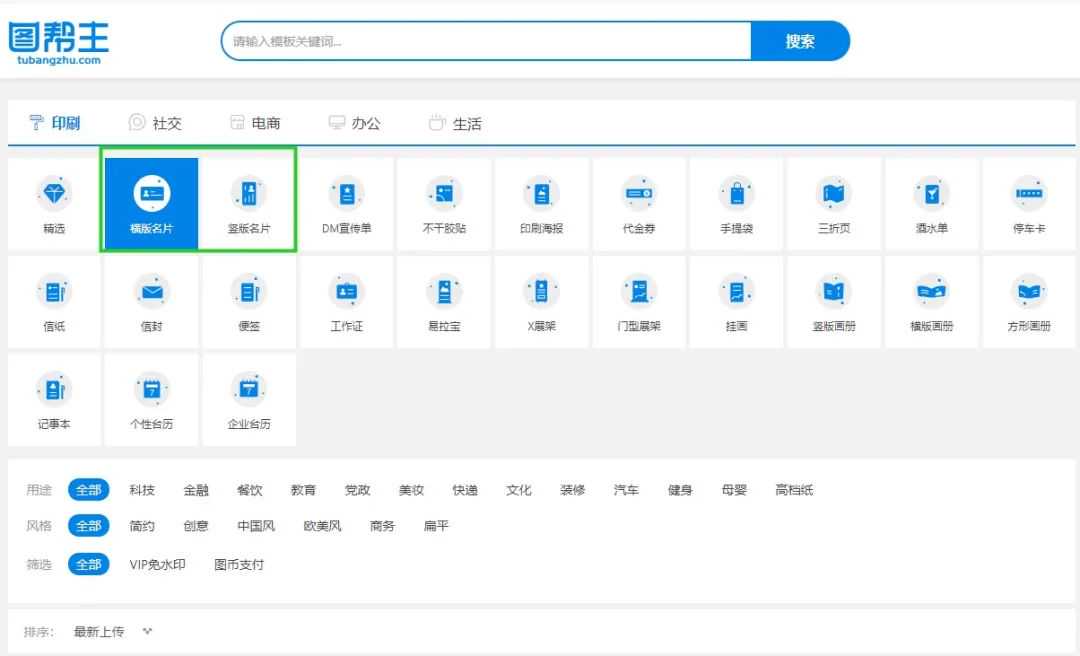
Task: Choose the DM宣传单 template icon
Action: (346, 193)
